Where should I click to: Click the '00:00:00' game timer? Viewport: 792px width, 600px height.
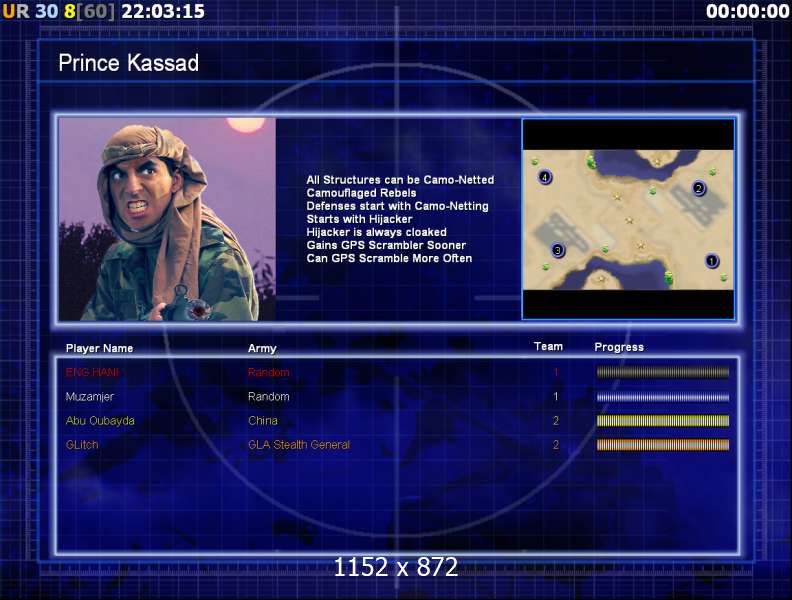pos(748,11)
